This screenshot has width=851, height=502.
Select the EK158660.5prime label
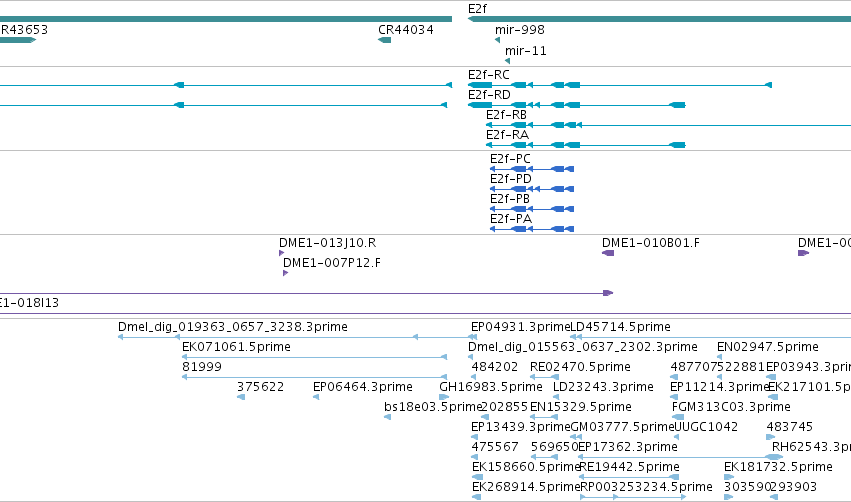click(x=526, y=468)
